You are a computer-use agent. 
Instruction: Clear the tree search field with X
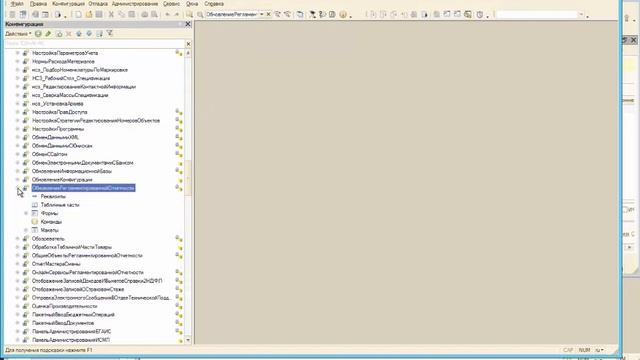click(188, 44)
